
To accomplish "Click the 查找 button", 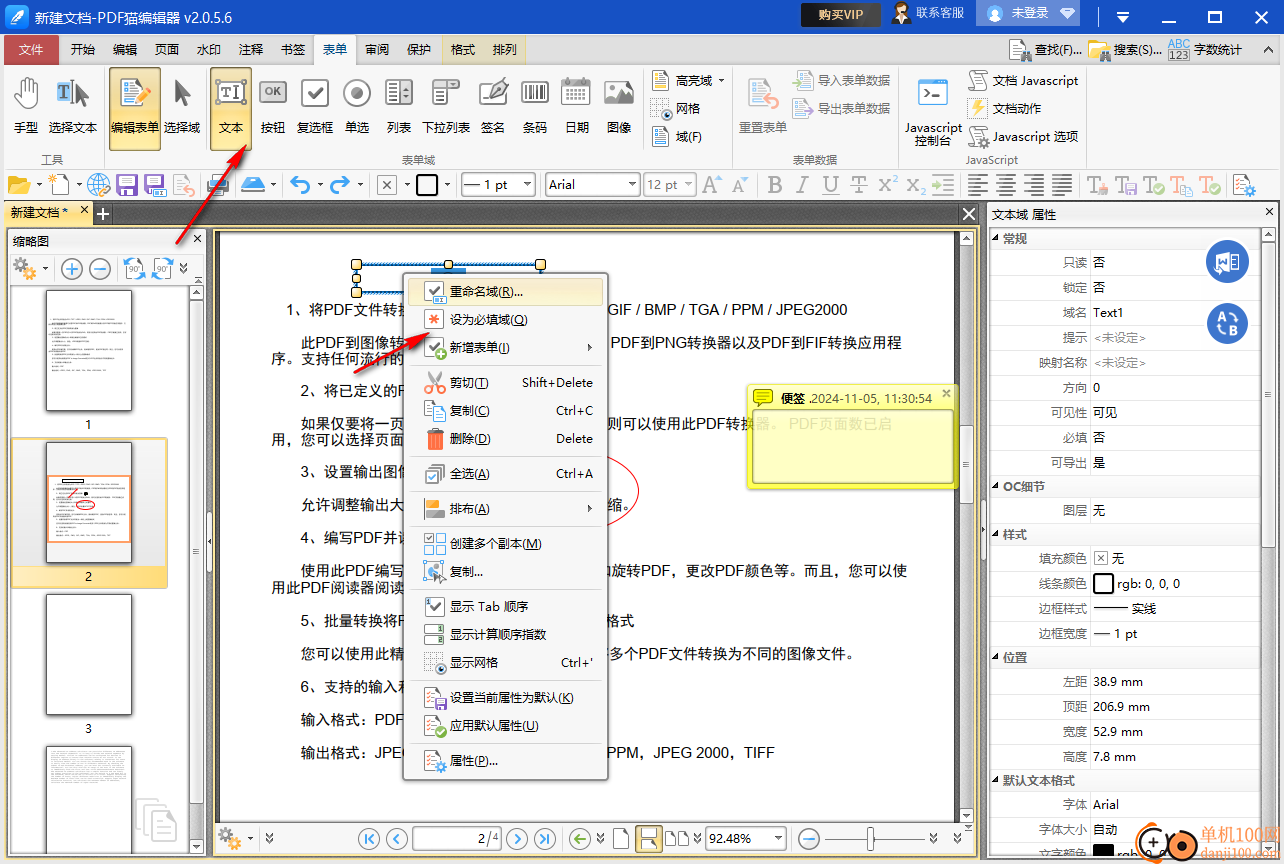I will coord(1045,49).
